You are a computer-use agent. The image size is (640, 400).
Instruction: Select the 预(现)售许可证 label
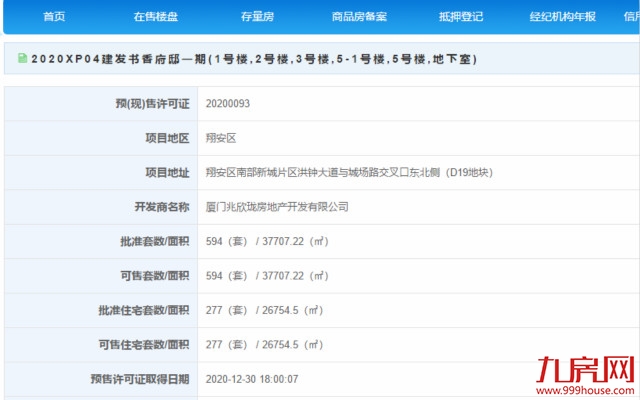click(152, 104)
